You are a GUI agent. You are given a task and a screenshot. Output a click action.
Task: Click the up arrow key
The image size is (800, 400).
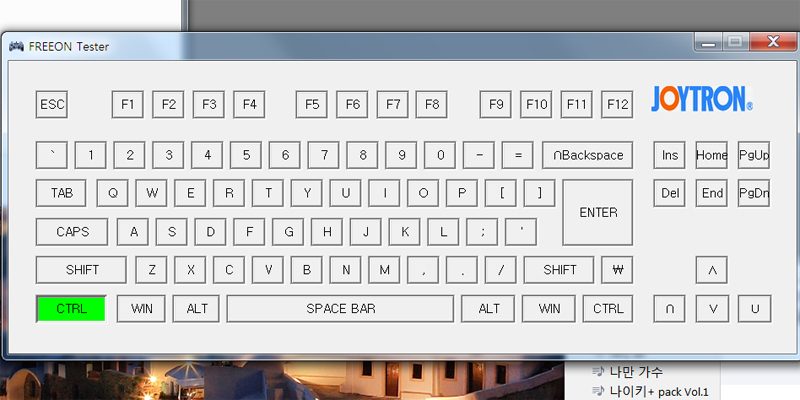[x=712, y=270]
